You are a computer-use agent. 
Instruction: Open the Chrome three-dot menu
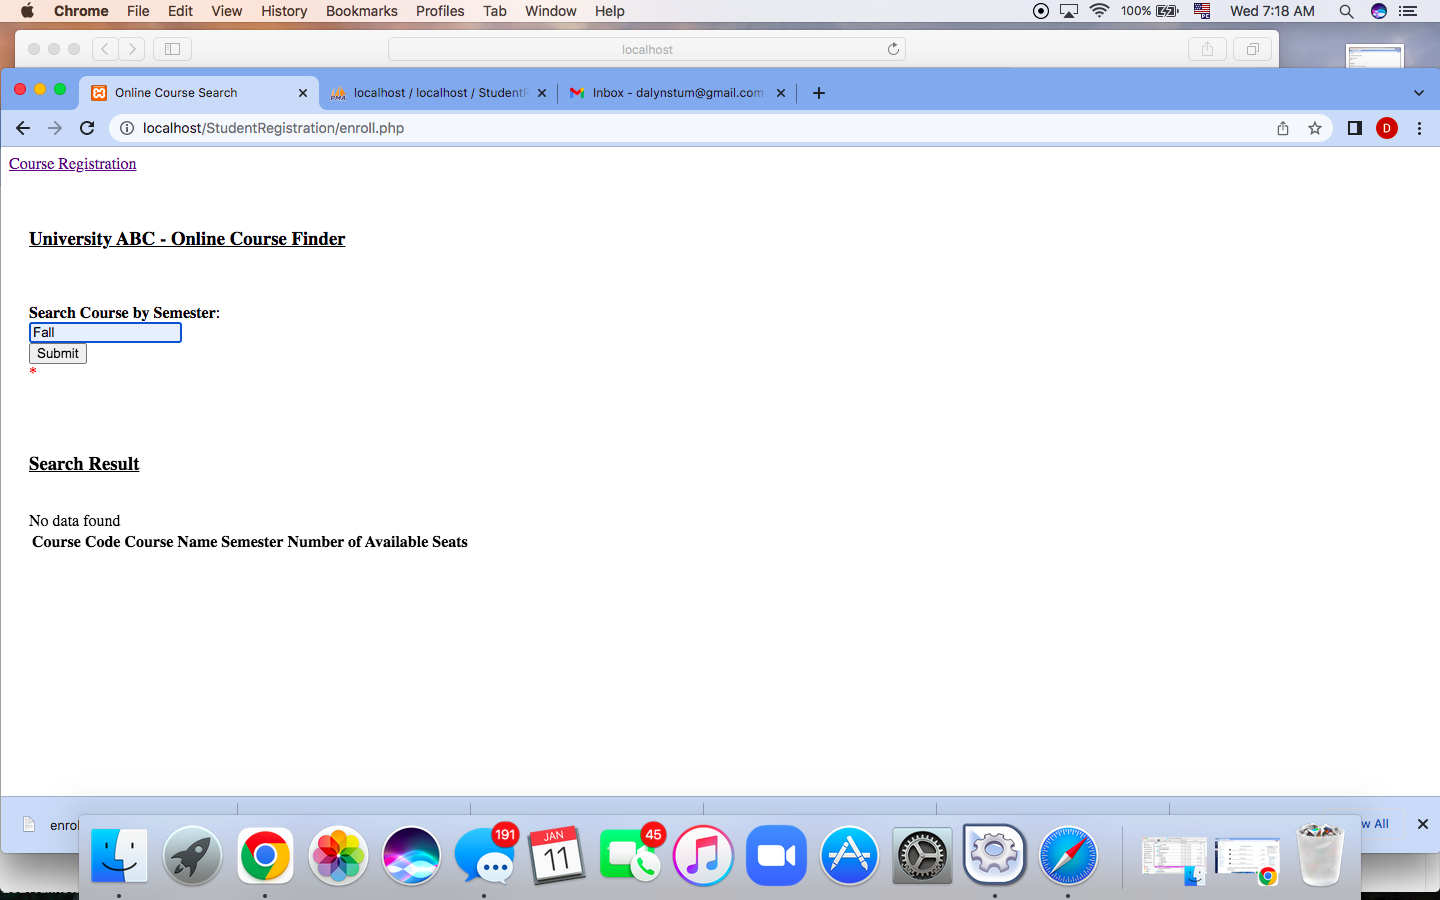point(1419,128)
